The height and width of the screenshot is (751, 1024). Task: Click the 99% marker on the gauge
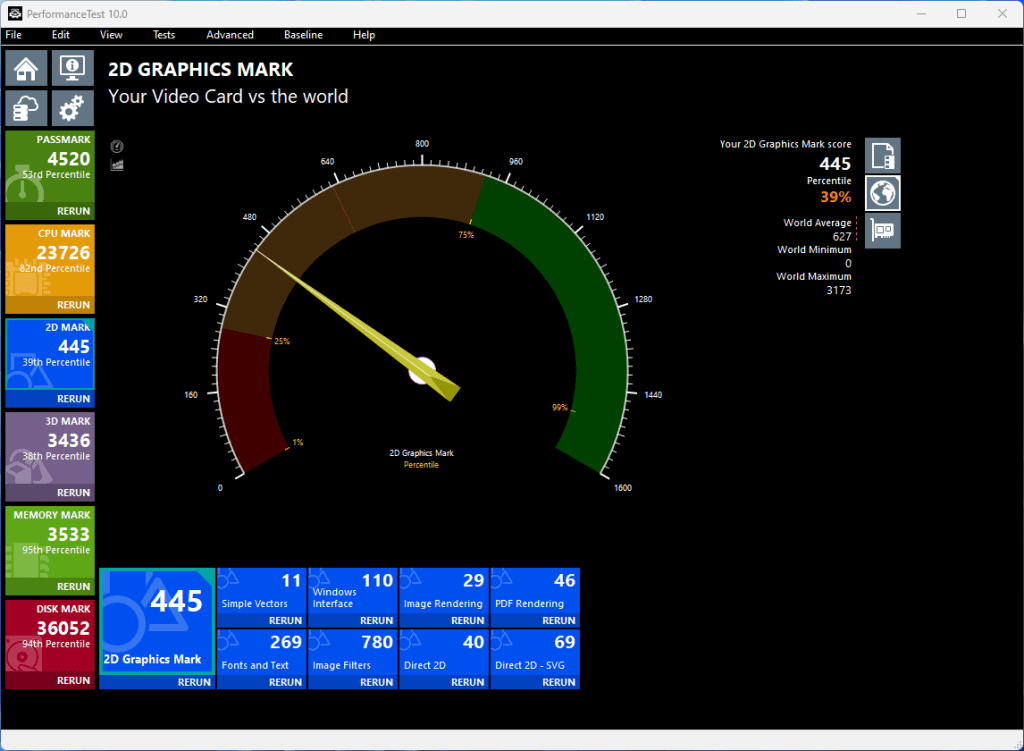click(x=560, y=407)
